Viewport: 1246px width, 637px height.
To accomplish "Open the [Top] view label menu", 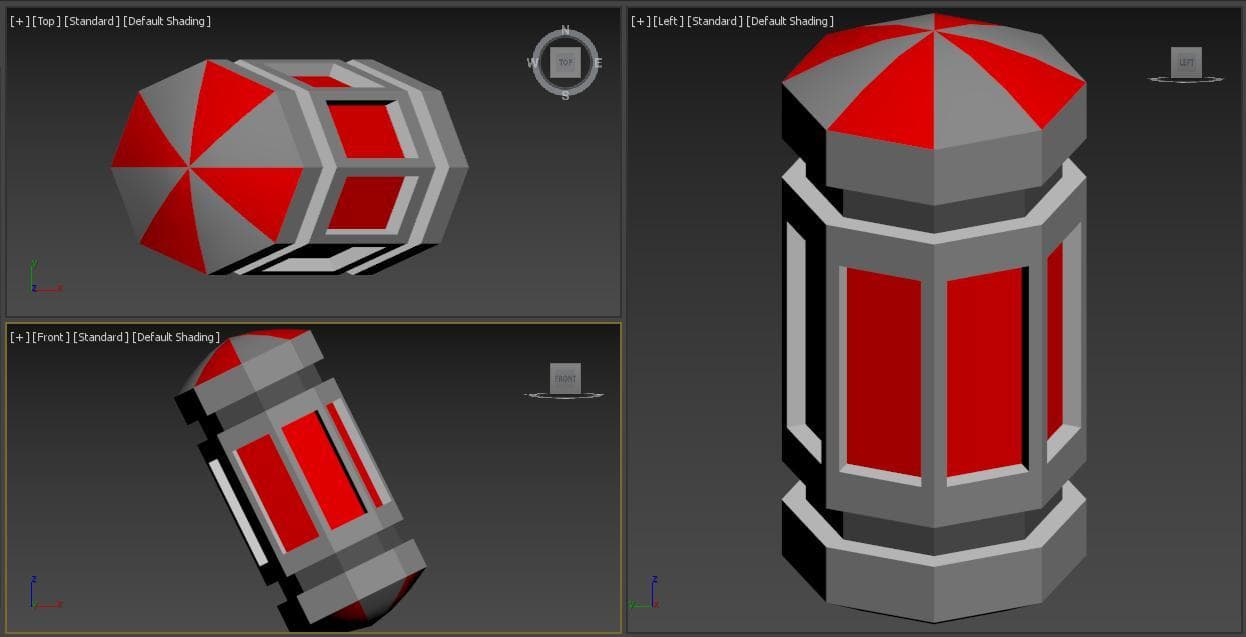I will pyautogui.click(x=46, y=21).
